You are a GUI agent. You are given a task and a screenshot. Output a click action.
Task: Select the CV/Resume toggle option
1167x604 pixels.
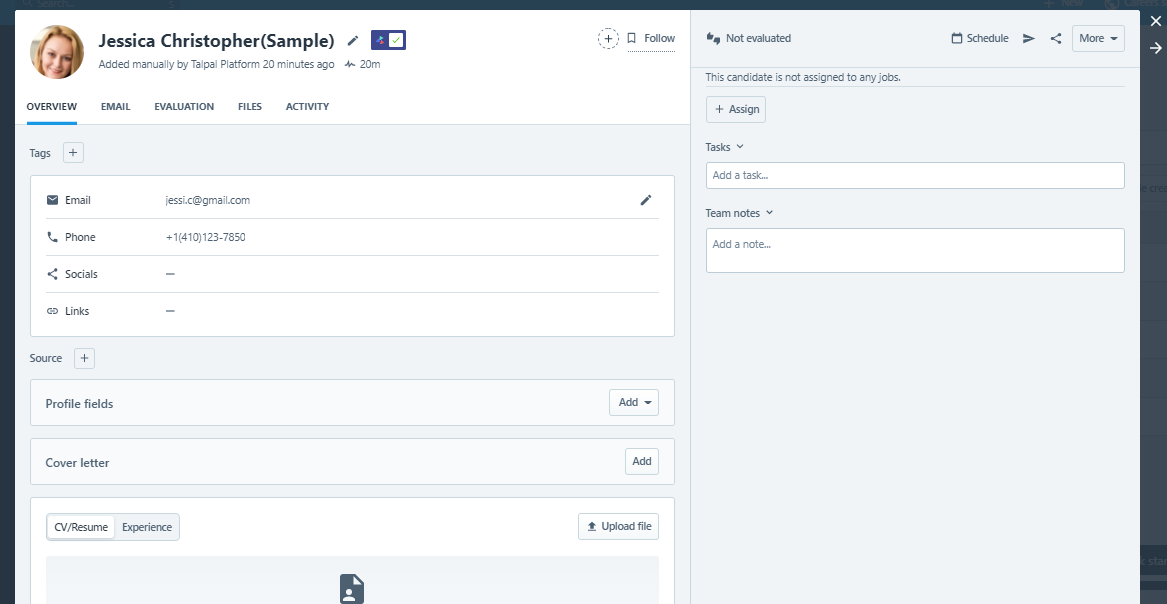click(x=81, y=527)
